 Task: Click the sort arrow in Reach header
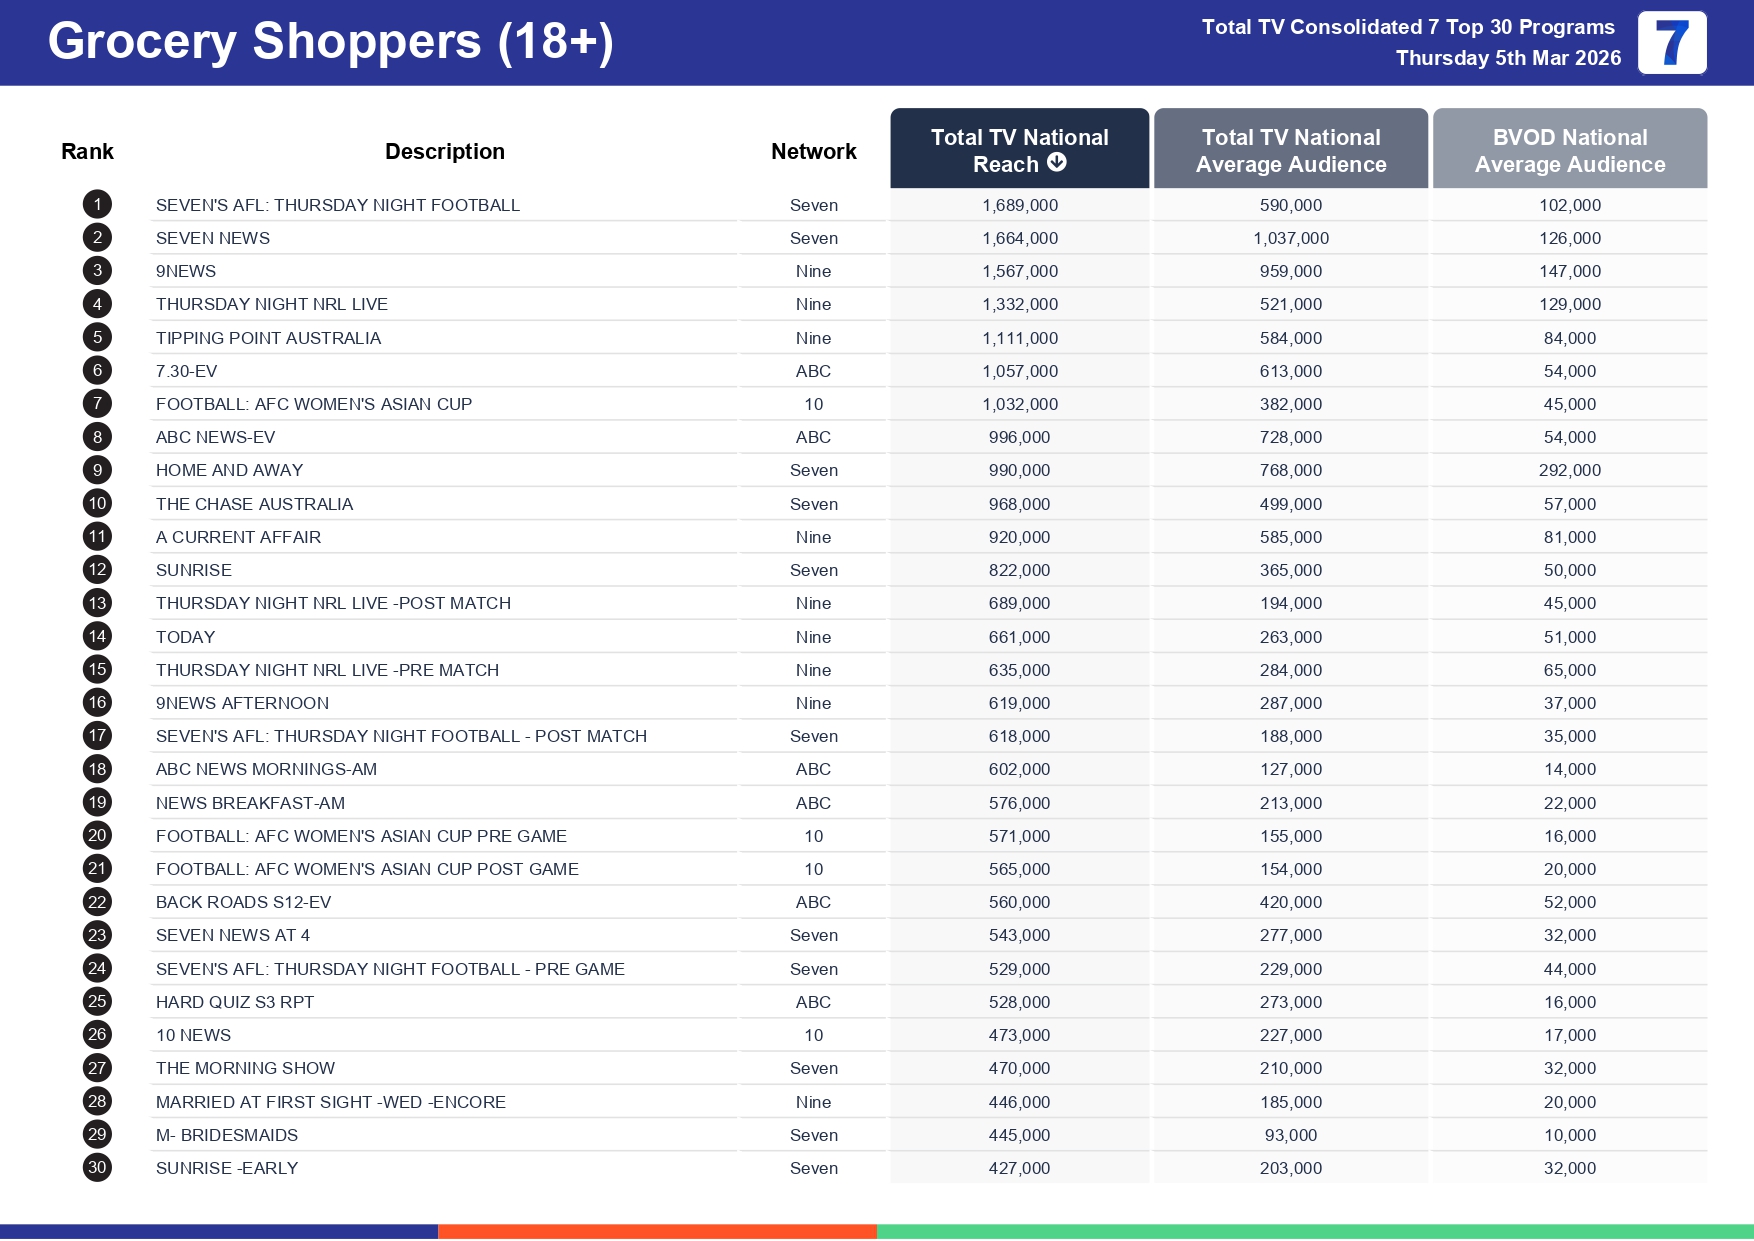1057,163
